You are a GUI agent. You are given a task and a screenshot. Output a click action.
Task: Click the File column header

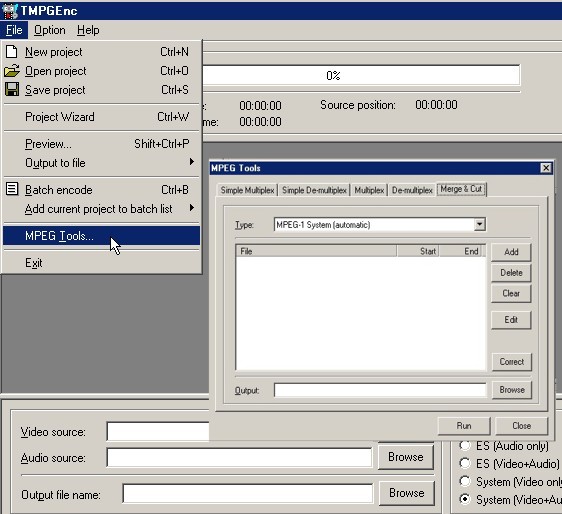tap(316, 251)
